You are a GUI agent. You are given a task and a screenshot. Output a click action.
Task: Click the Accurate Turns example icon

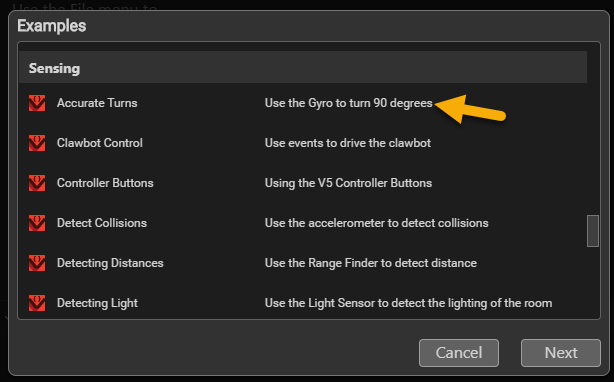[37, 103]
